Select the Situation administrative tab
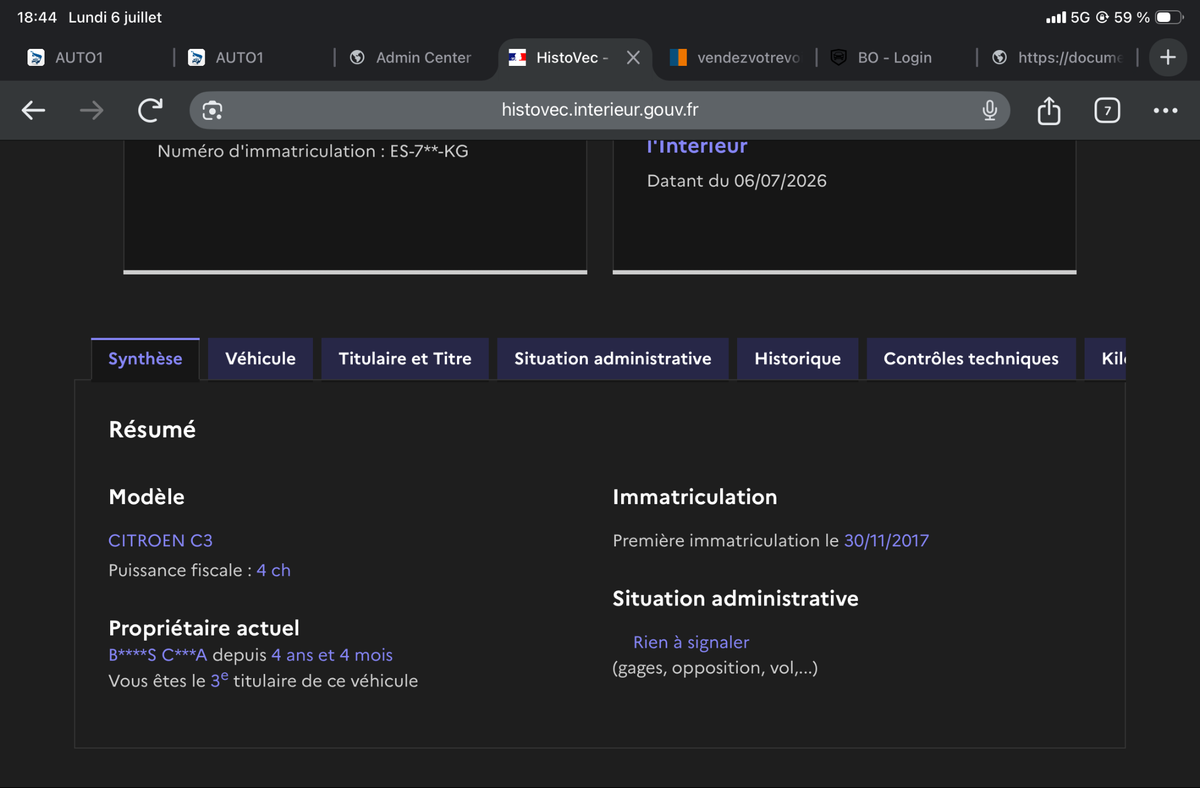The height and width of the screenshot is (788, 1200). (x=613, y=359)
